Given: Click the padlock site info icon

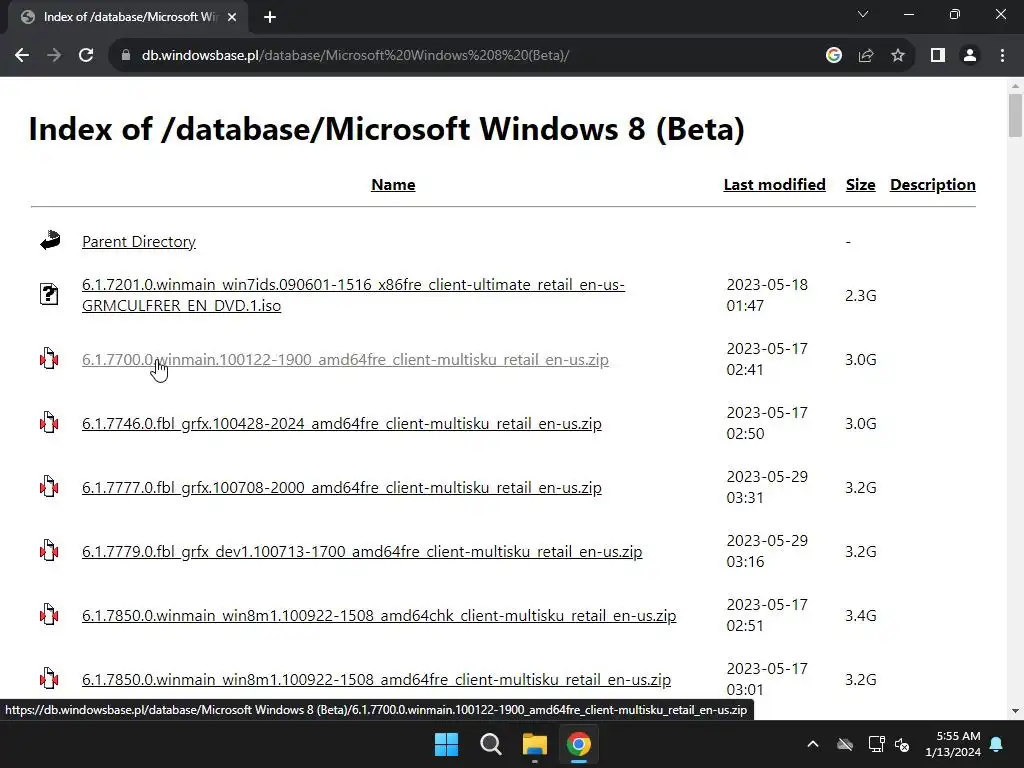Looking at the screenshot, I should click(x=126, y=56).
